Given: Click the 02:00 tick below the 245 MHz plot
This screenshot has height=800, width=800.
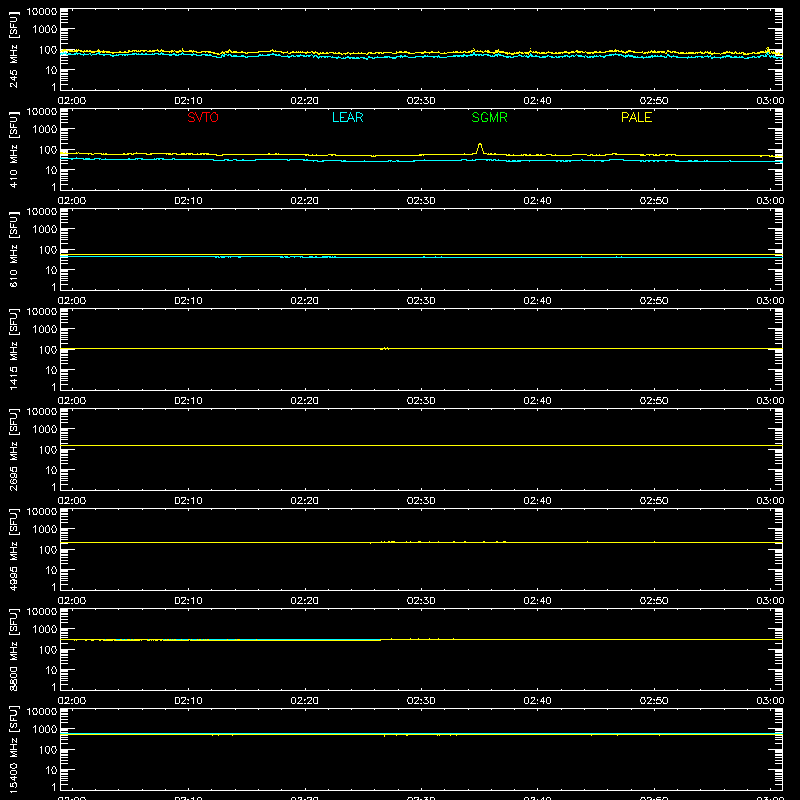Looking at the screenshot, I should [x=72, y=101].
